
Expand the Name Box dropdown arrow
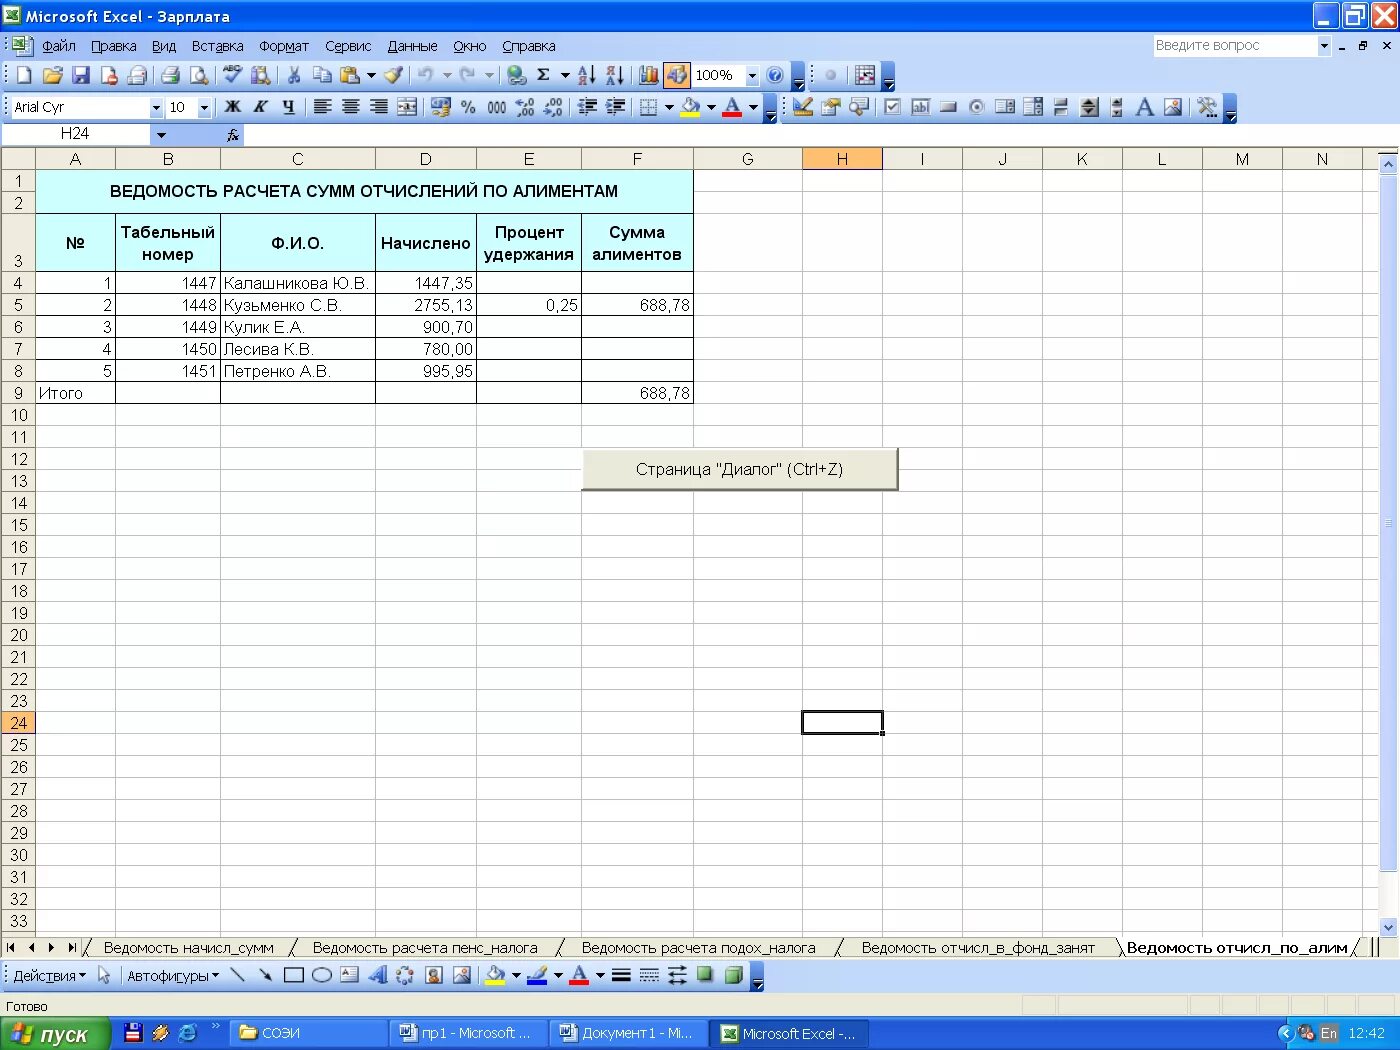click(x=161, y=134)
